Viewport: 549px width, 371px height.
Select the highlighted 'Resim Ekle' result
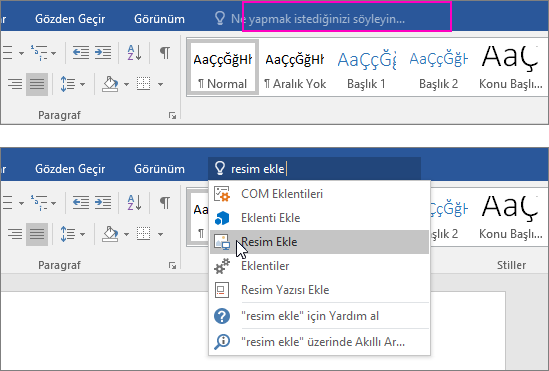[319, 242]
